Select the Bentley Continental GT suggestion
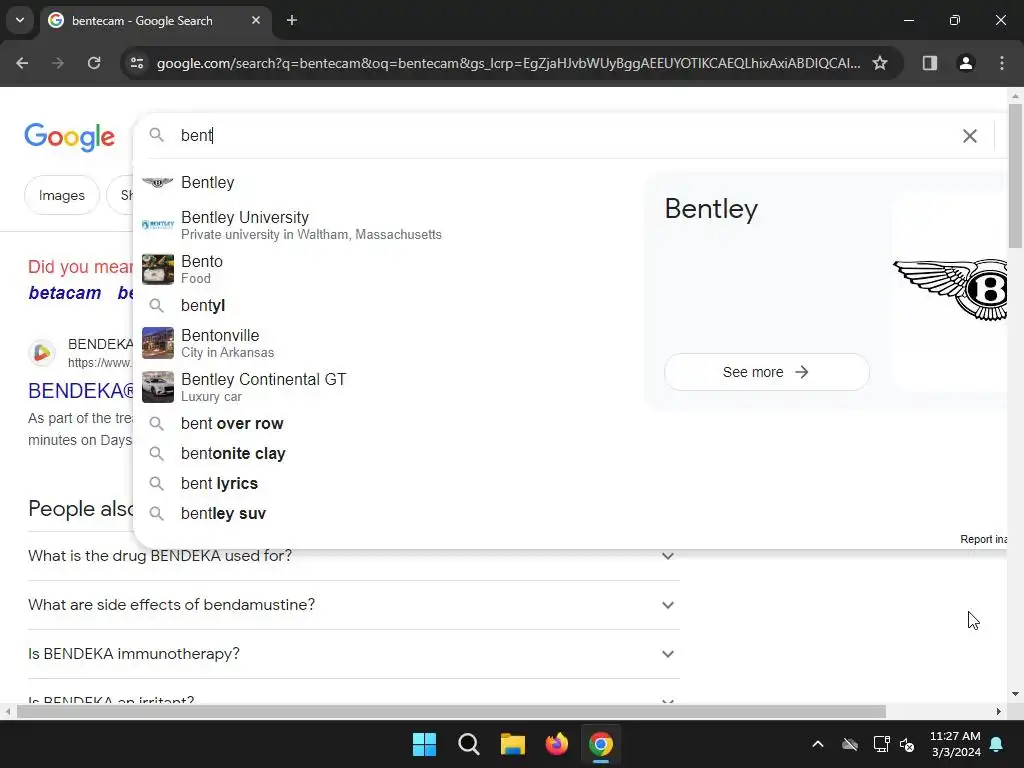The width and height of the screenshot is (1024, 768). coord(389,387)
